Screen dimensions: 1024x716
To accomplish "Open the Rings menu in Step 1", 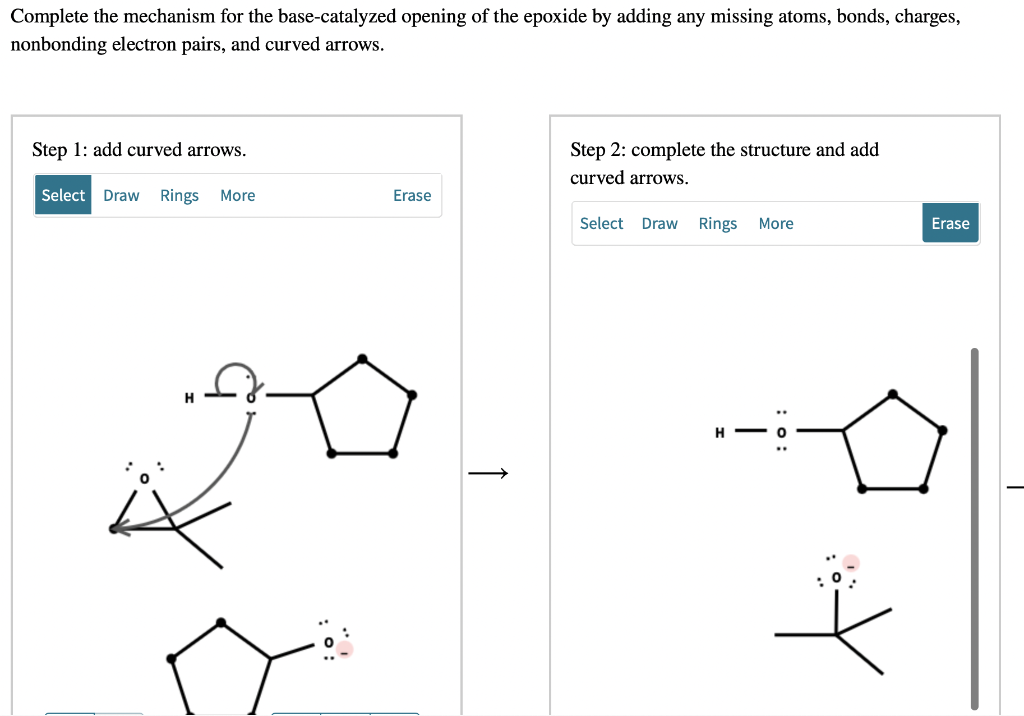I will click(179, 195).
